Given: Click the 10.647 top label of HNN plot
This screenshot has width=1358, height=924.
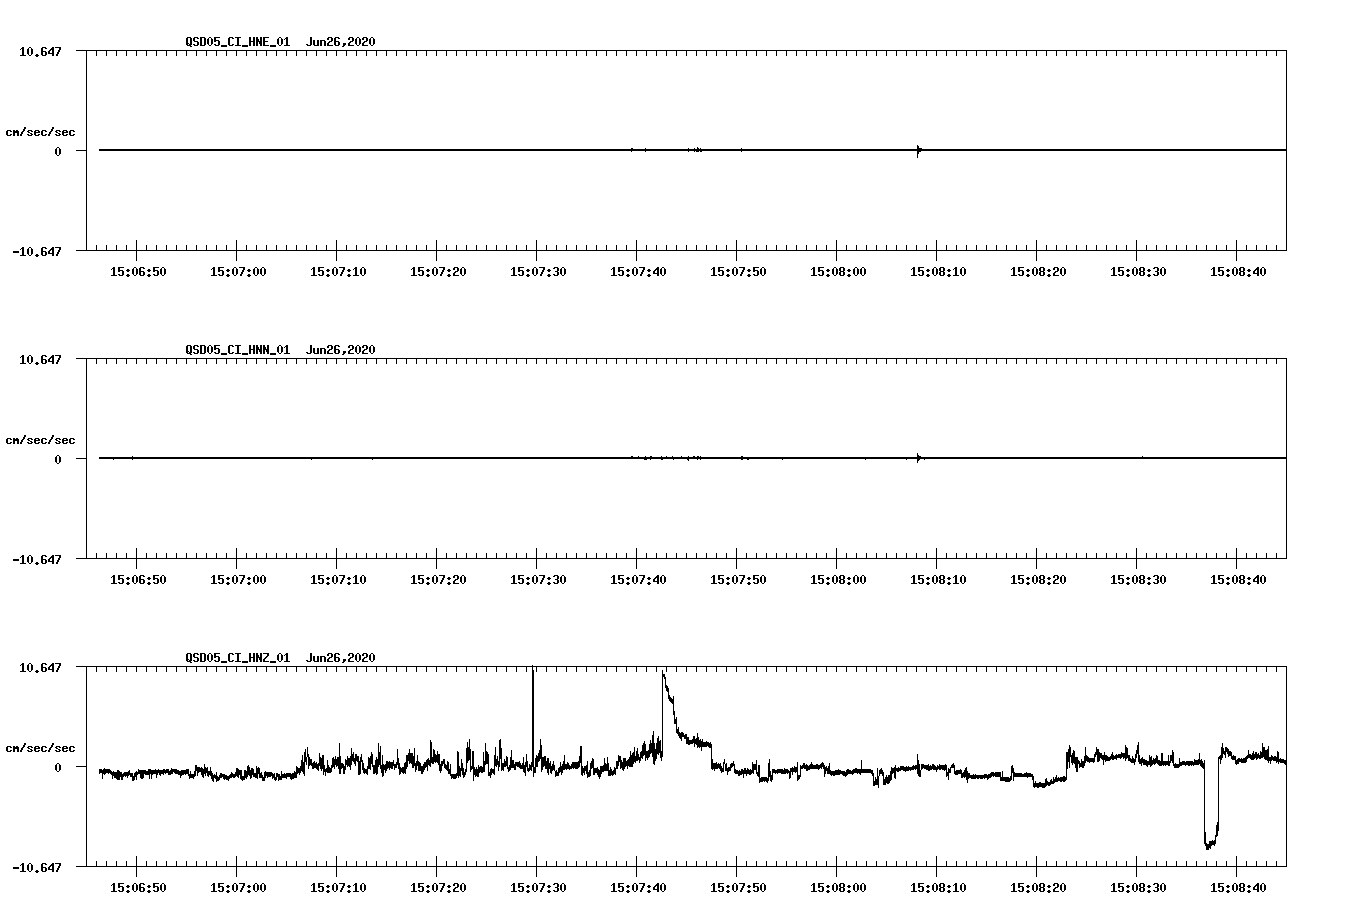Looking at the screenshot, I should pos(40,359).
